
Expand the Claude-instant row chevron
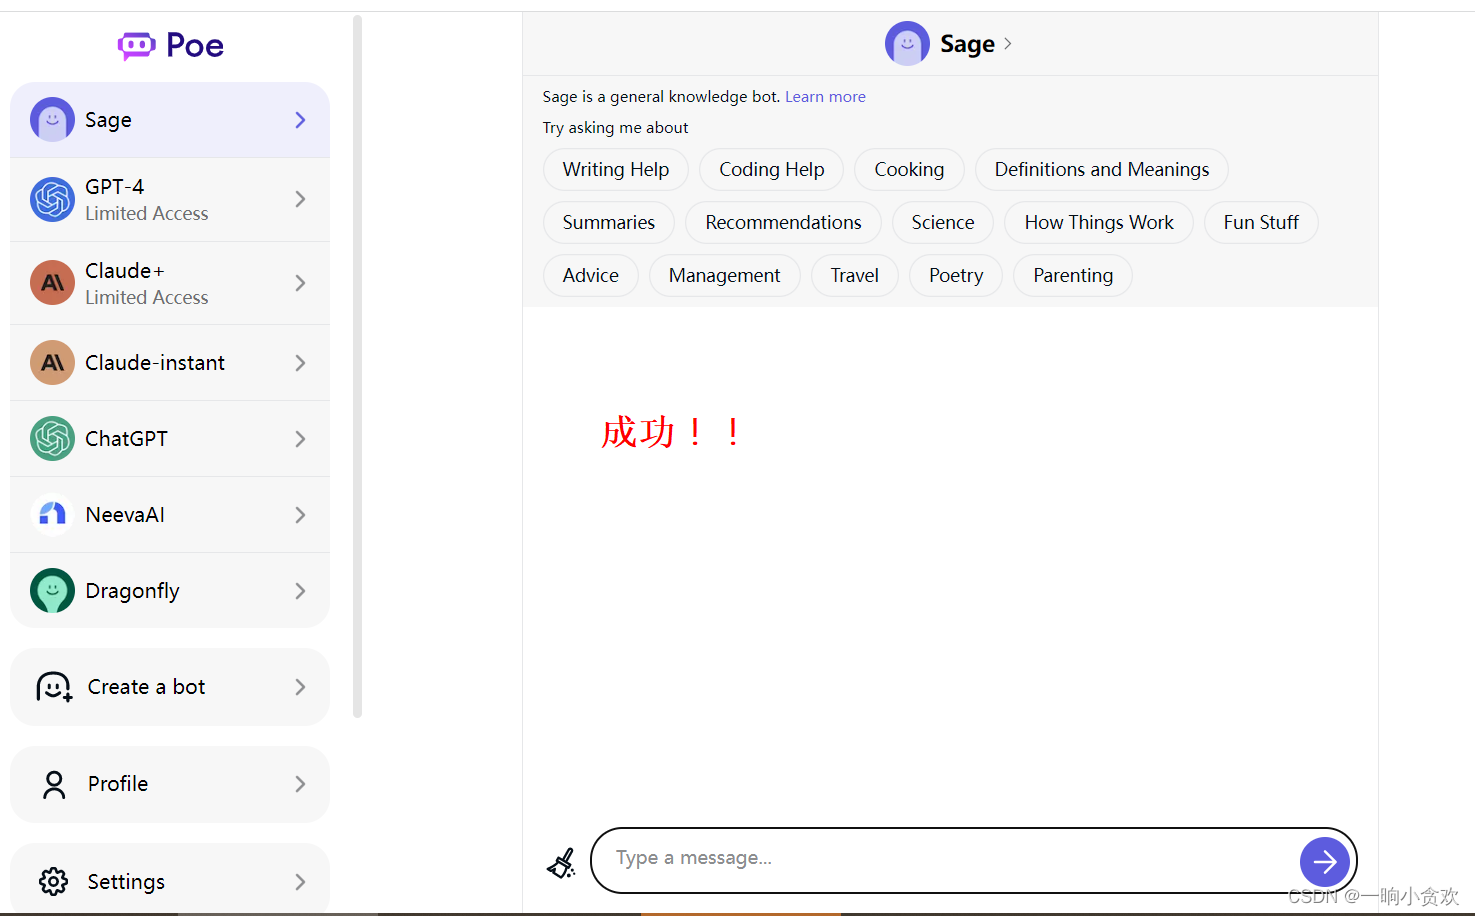pyautogui.click(x=300, y=363)
